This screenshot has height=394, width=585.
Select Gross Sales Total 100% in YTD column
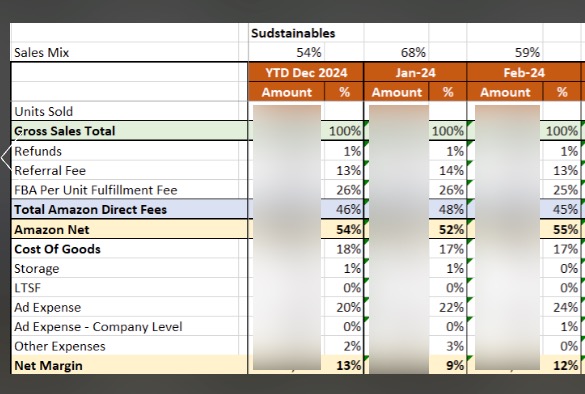[x=344, y=131]
